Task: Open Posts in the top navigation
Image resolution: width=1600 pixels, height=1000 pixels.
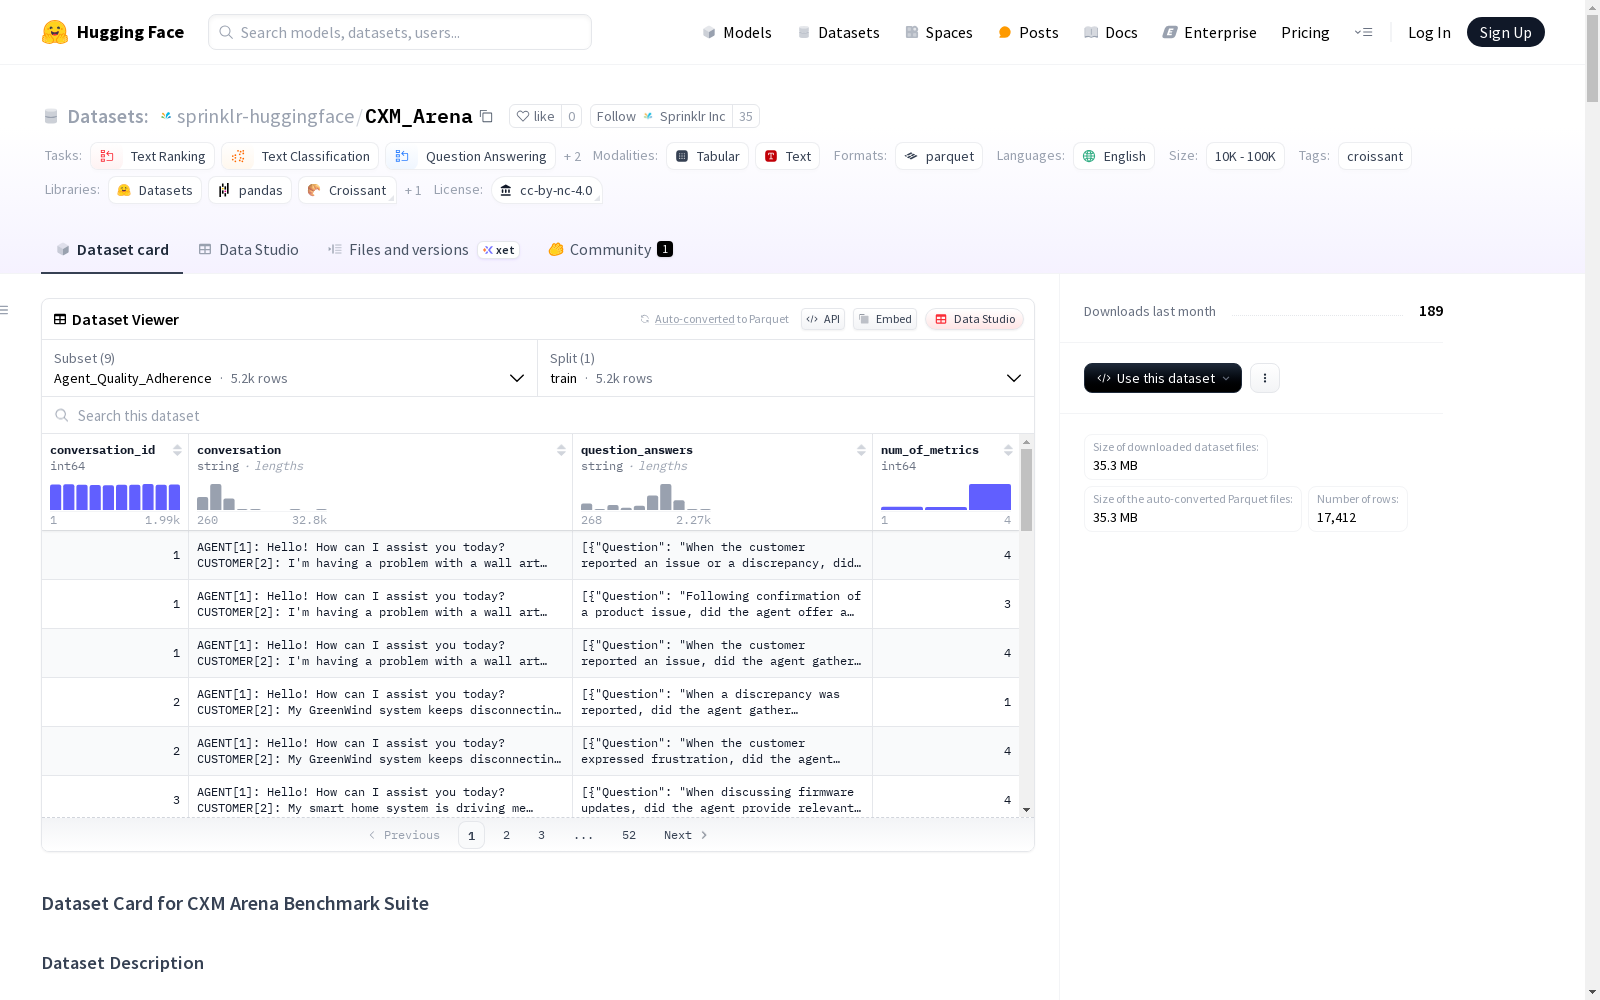Action: (1028, 32)
